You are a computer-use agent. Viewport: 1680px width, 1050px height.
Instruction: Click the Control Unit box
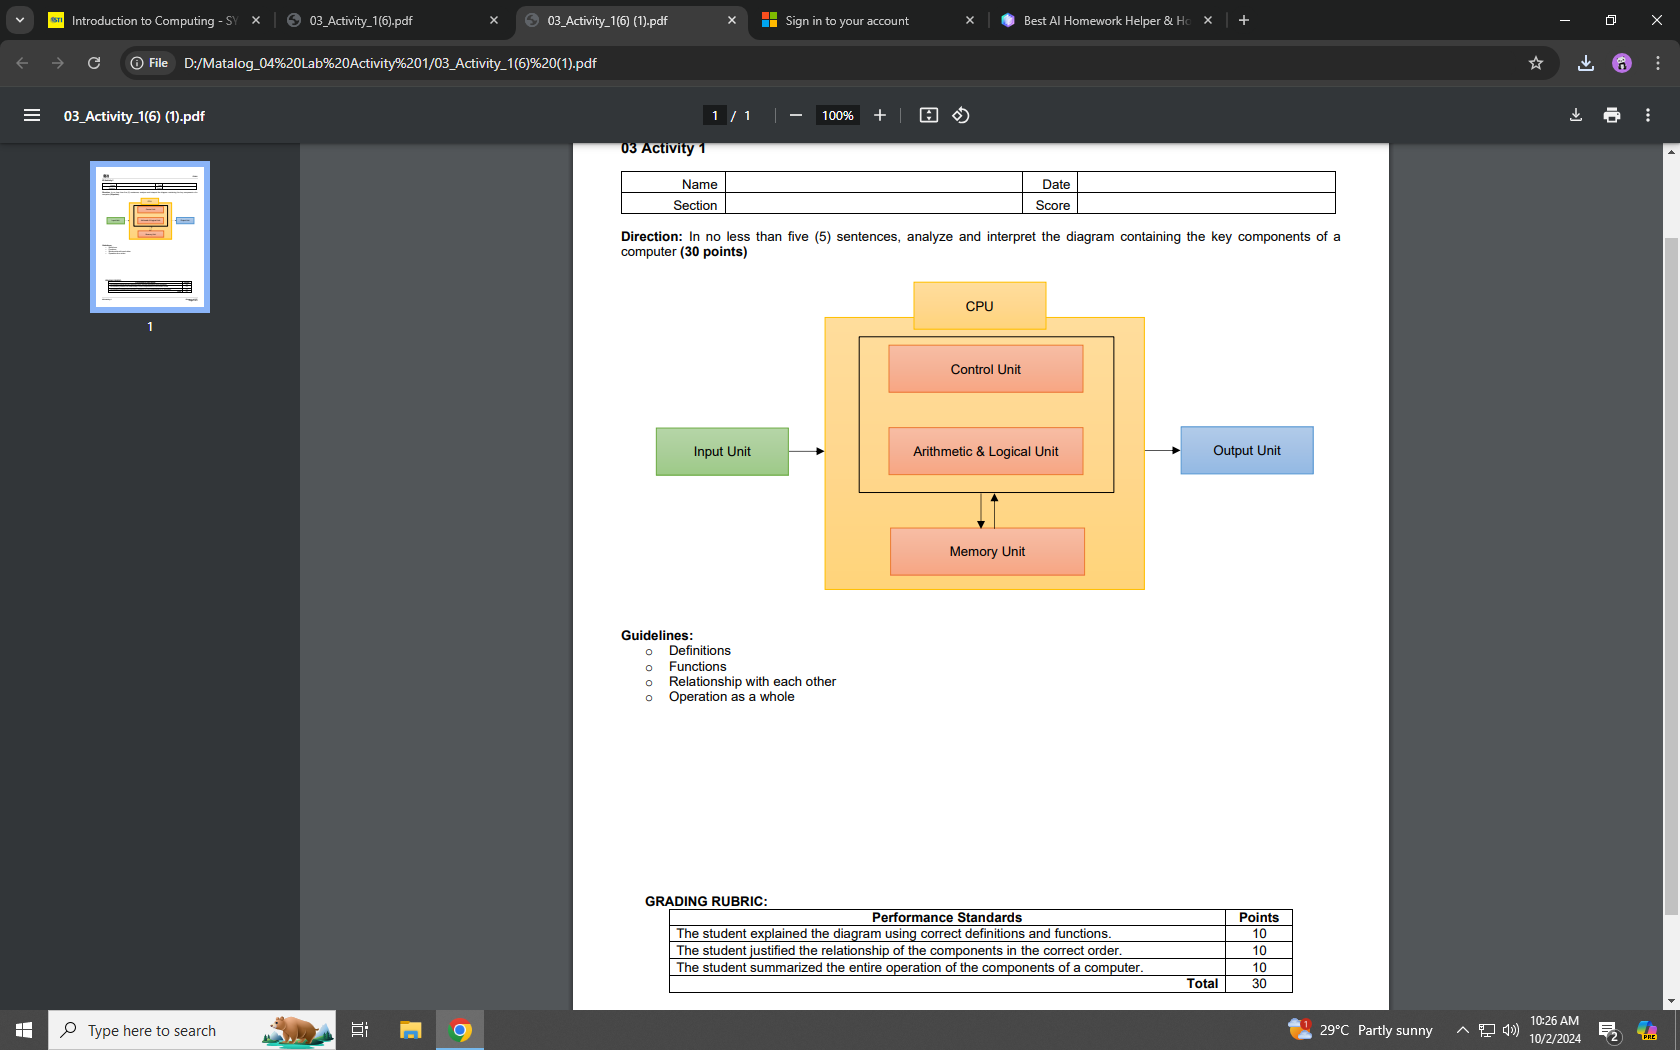(x=986, y=369)
